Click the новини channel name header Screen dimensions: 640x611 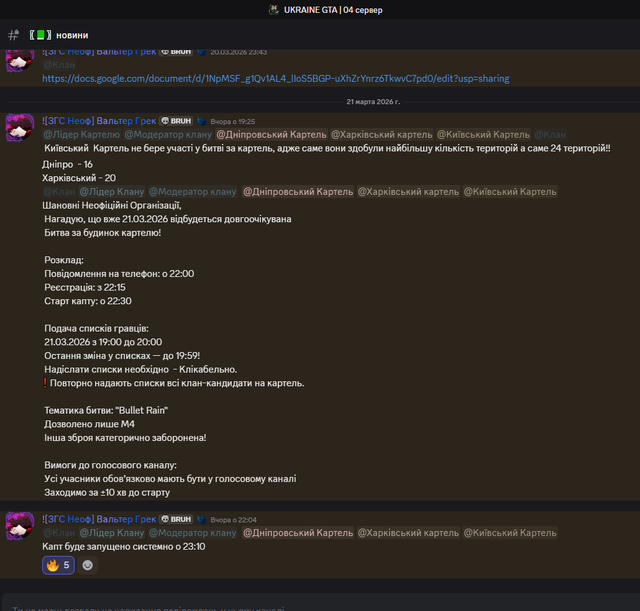(x=72, y=35)
